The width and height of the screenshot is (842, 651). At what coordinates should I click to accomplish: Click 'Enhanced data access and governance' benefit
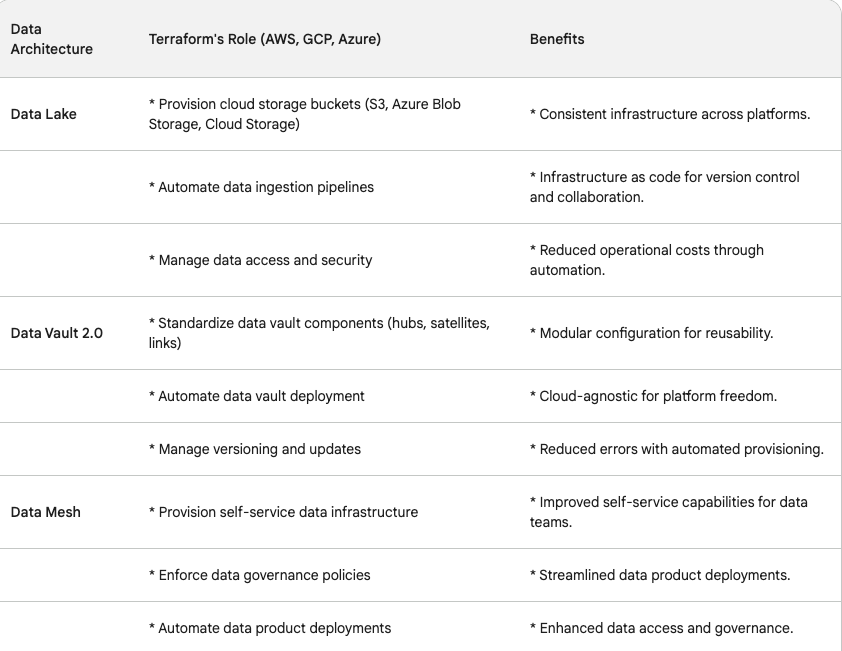[661, 628]
